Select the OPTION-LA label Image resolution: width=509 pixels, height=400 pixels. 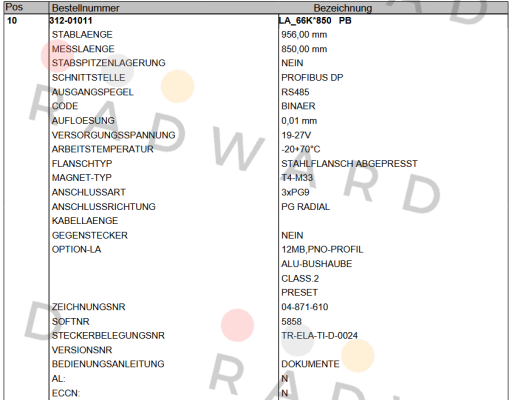76,249
